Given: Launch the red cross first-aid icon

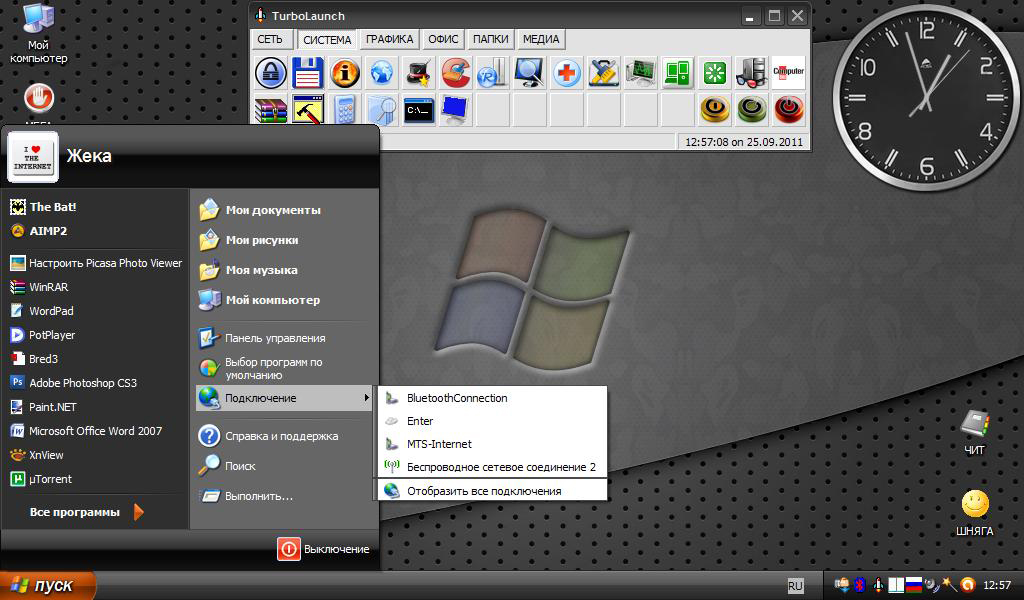Looking at the screenshot, I should tap(567, 72).
